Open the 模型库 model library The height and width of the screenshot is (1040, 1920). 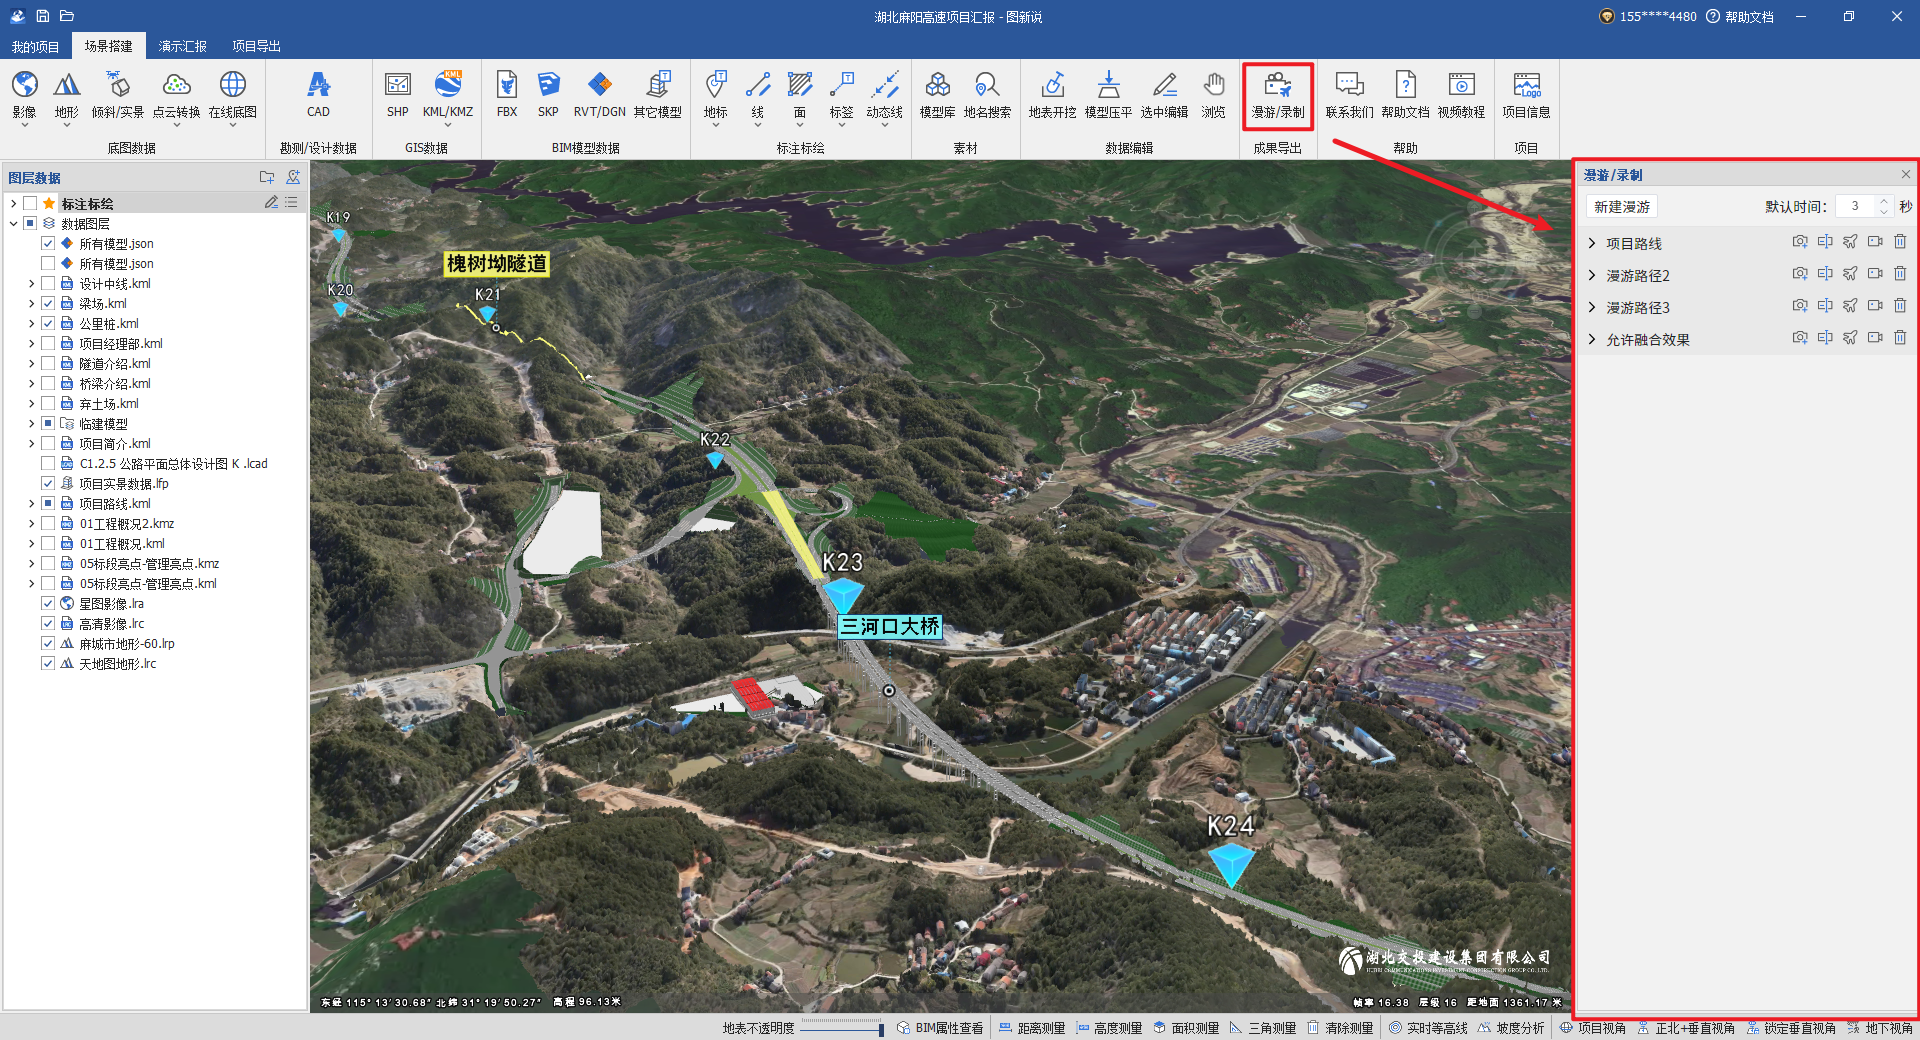click(937, 95)
